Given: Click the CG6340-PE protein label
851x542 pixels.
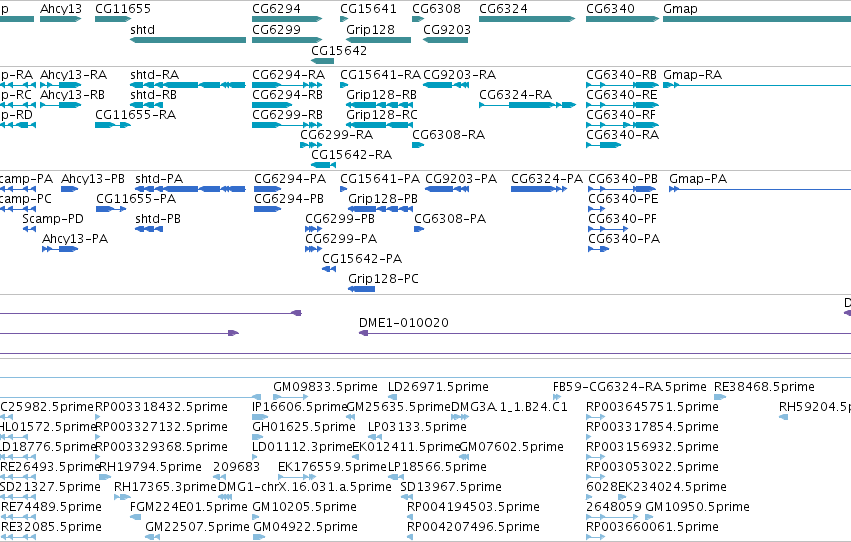Looking at the screenshot, I should point(623,199).
